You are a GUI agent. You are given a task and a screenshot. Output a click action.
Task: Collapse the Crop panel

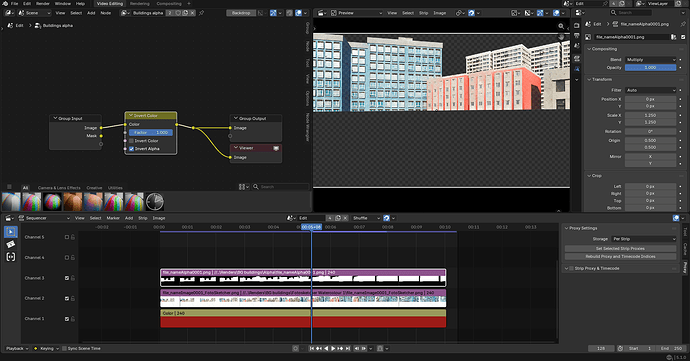click(590, 176)
